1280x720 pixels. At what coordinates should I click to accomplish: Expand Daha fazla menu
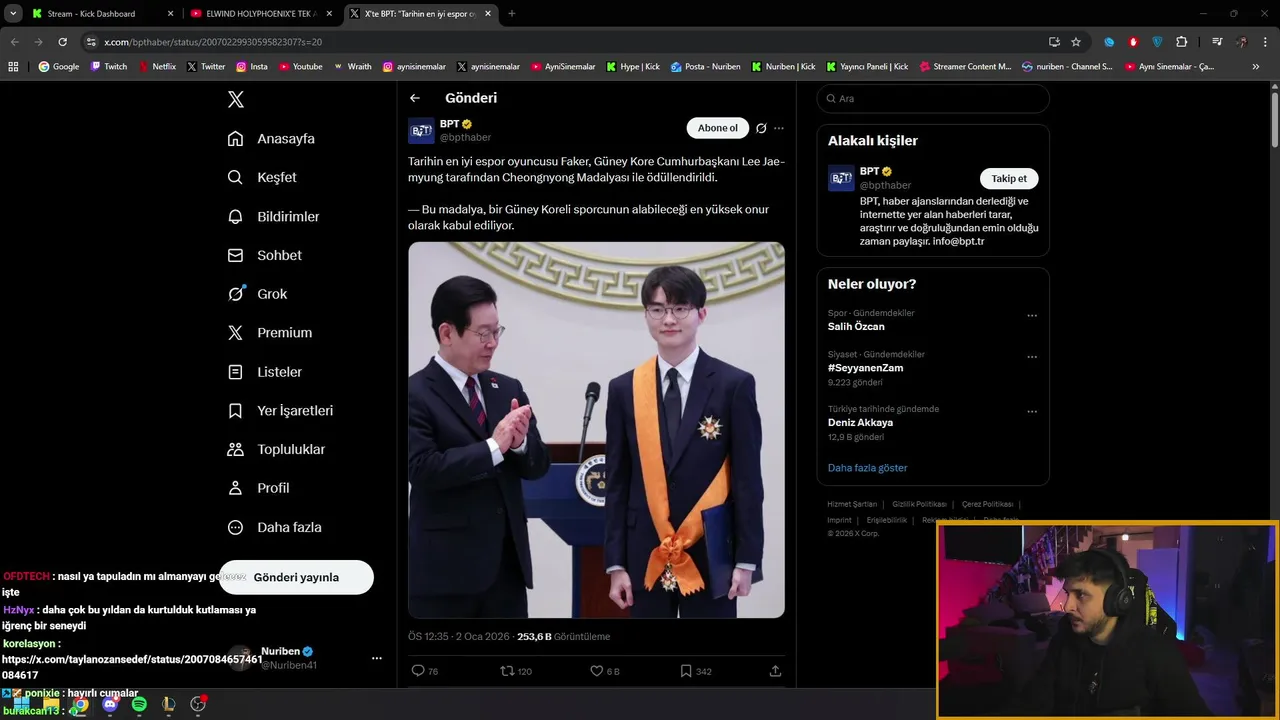[274, 527]
